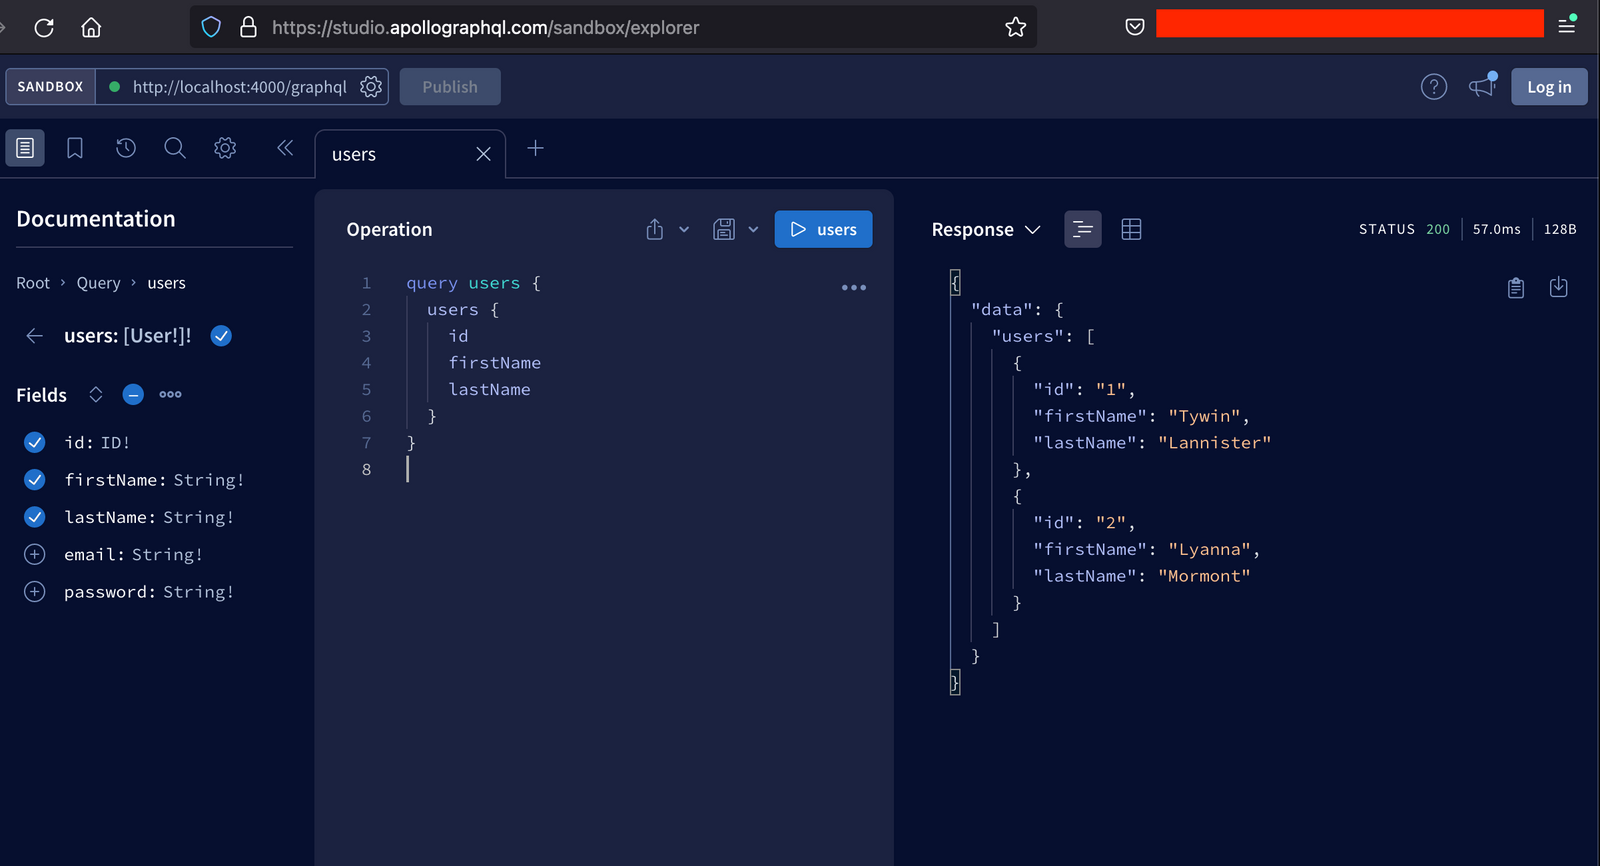This screenshot has width=1600, height=866.
Task: Copy response to clipboard
Action: click(1516, 288)
